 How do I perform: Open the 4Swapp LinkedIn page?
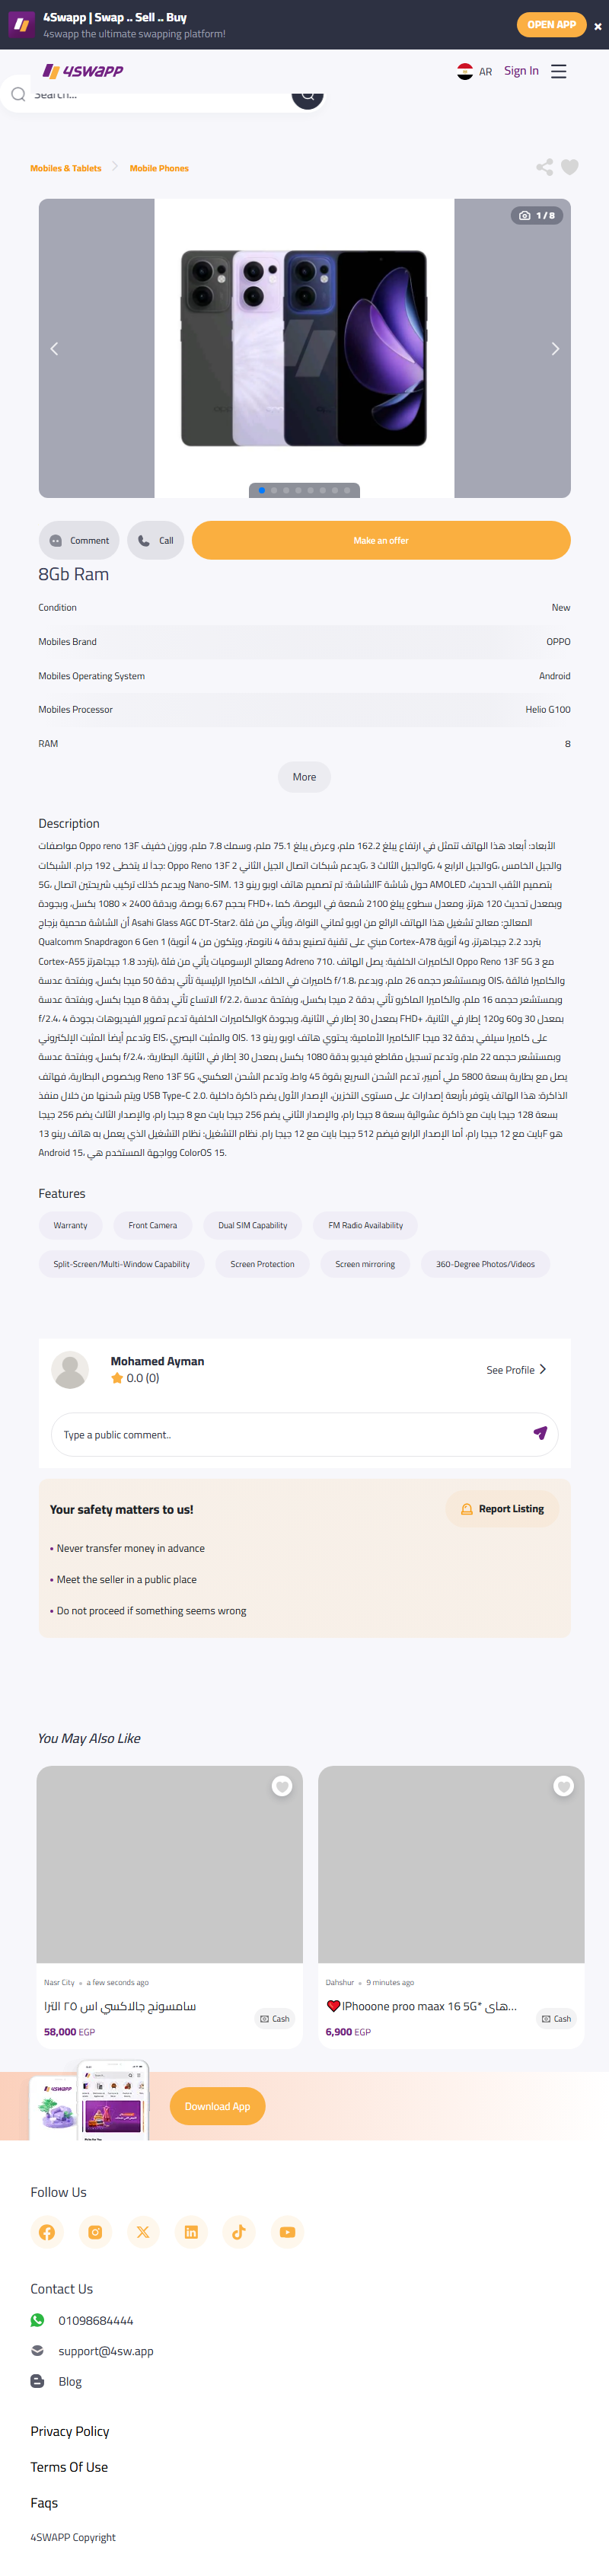191,2231
